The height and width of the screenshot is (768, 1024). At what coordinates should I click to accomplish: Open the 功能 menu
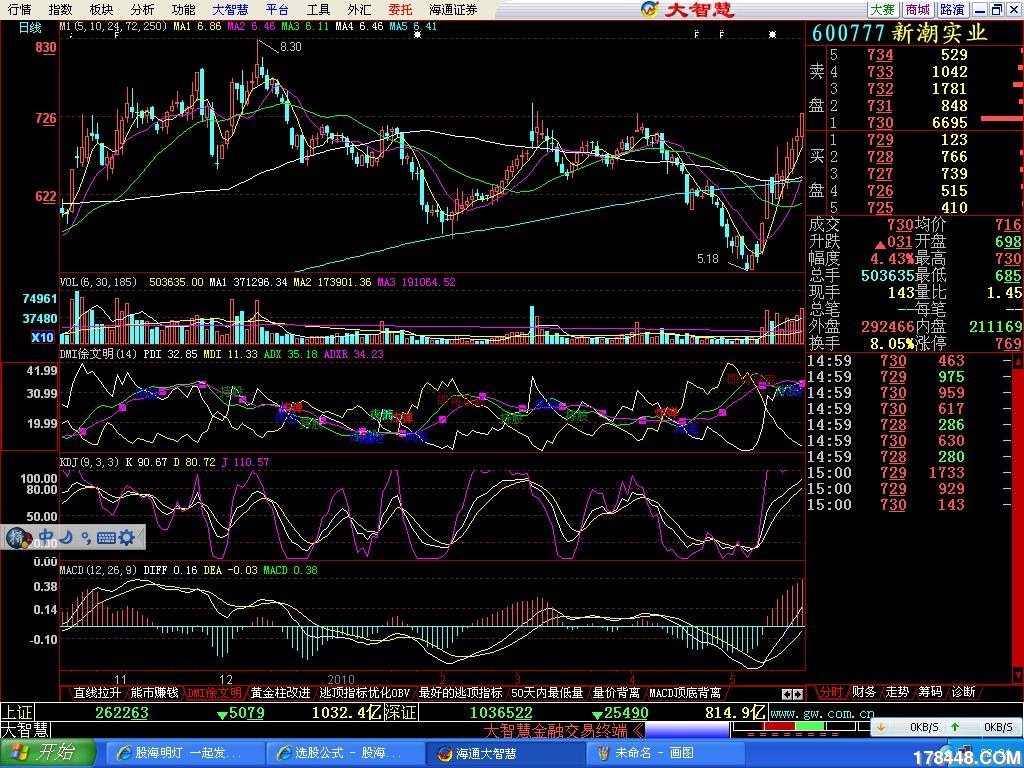click(x=183, y=10)
